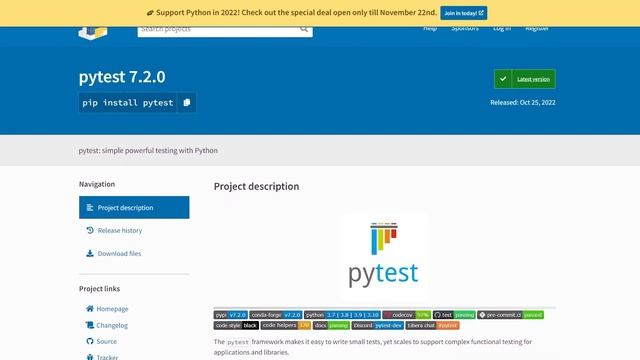This screenshot has width=640, height=360.
Task: Open the pypi v7.2.0 badge
Action: (x=231, y=315)
